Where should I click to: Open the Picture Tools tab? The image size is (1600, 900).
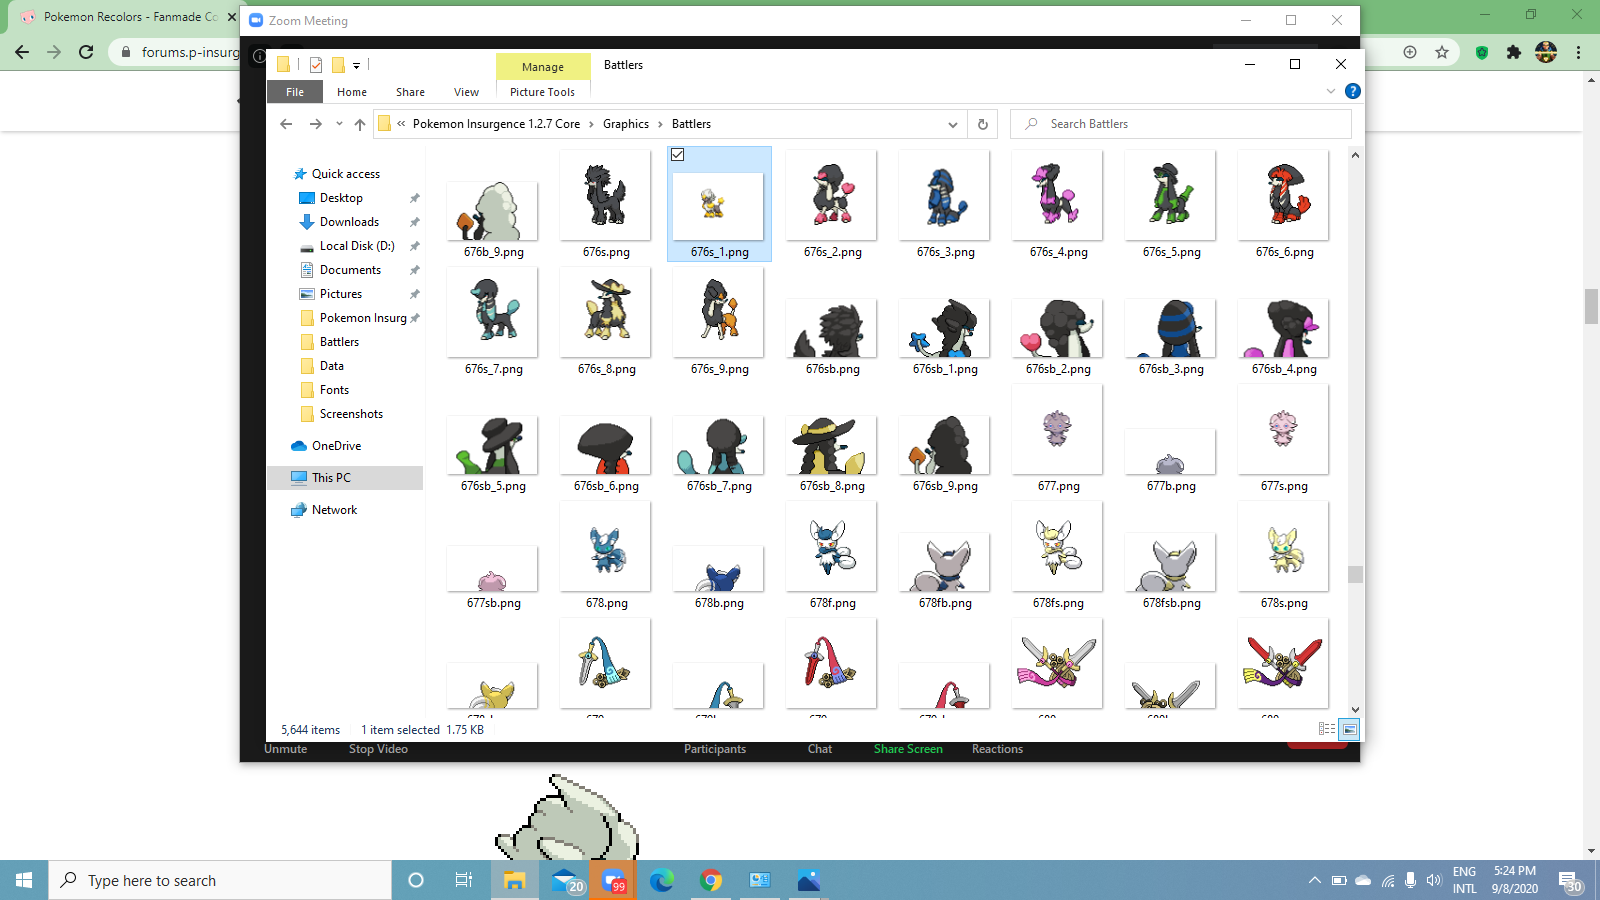[542, 92]
